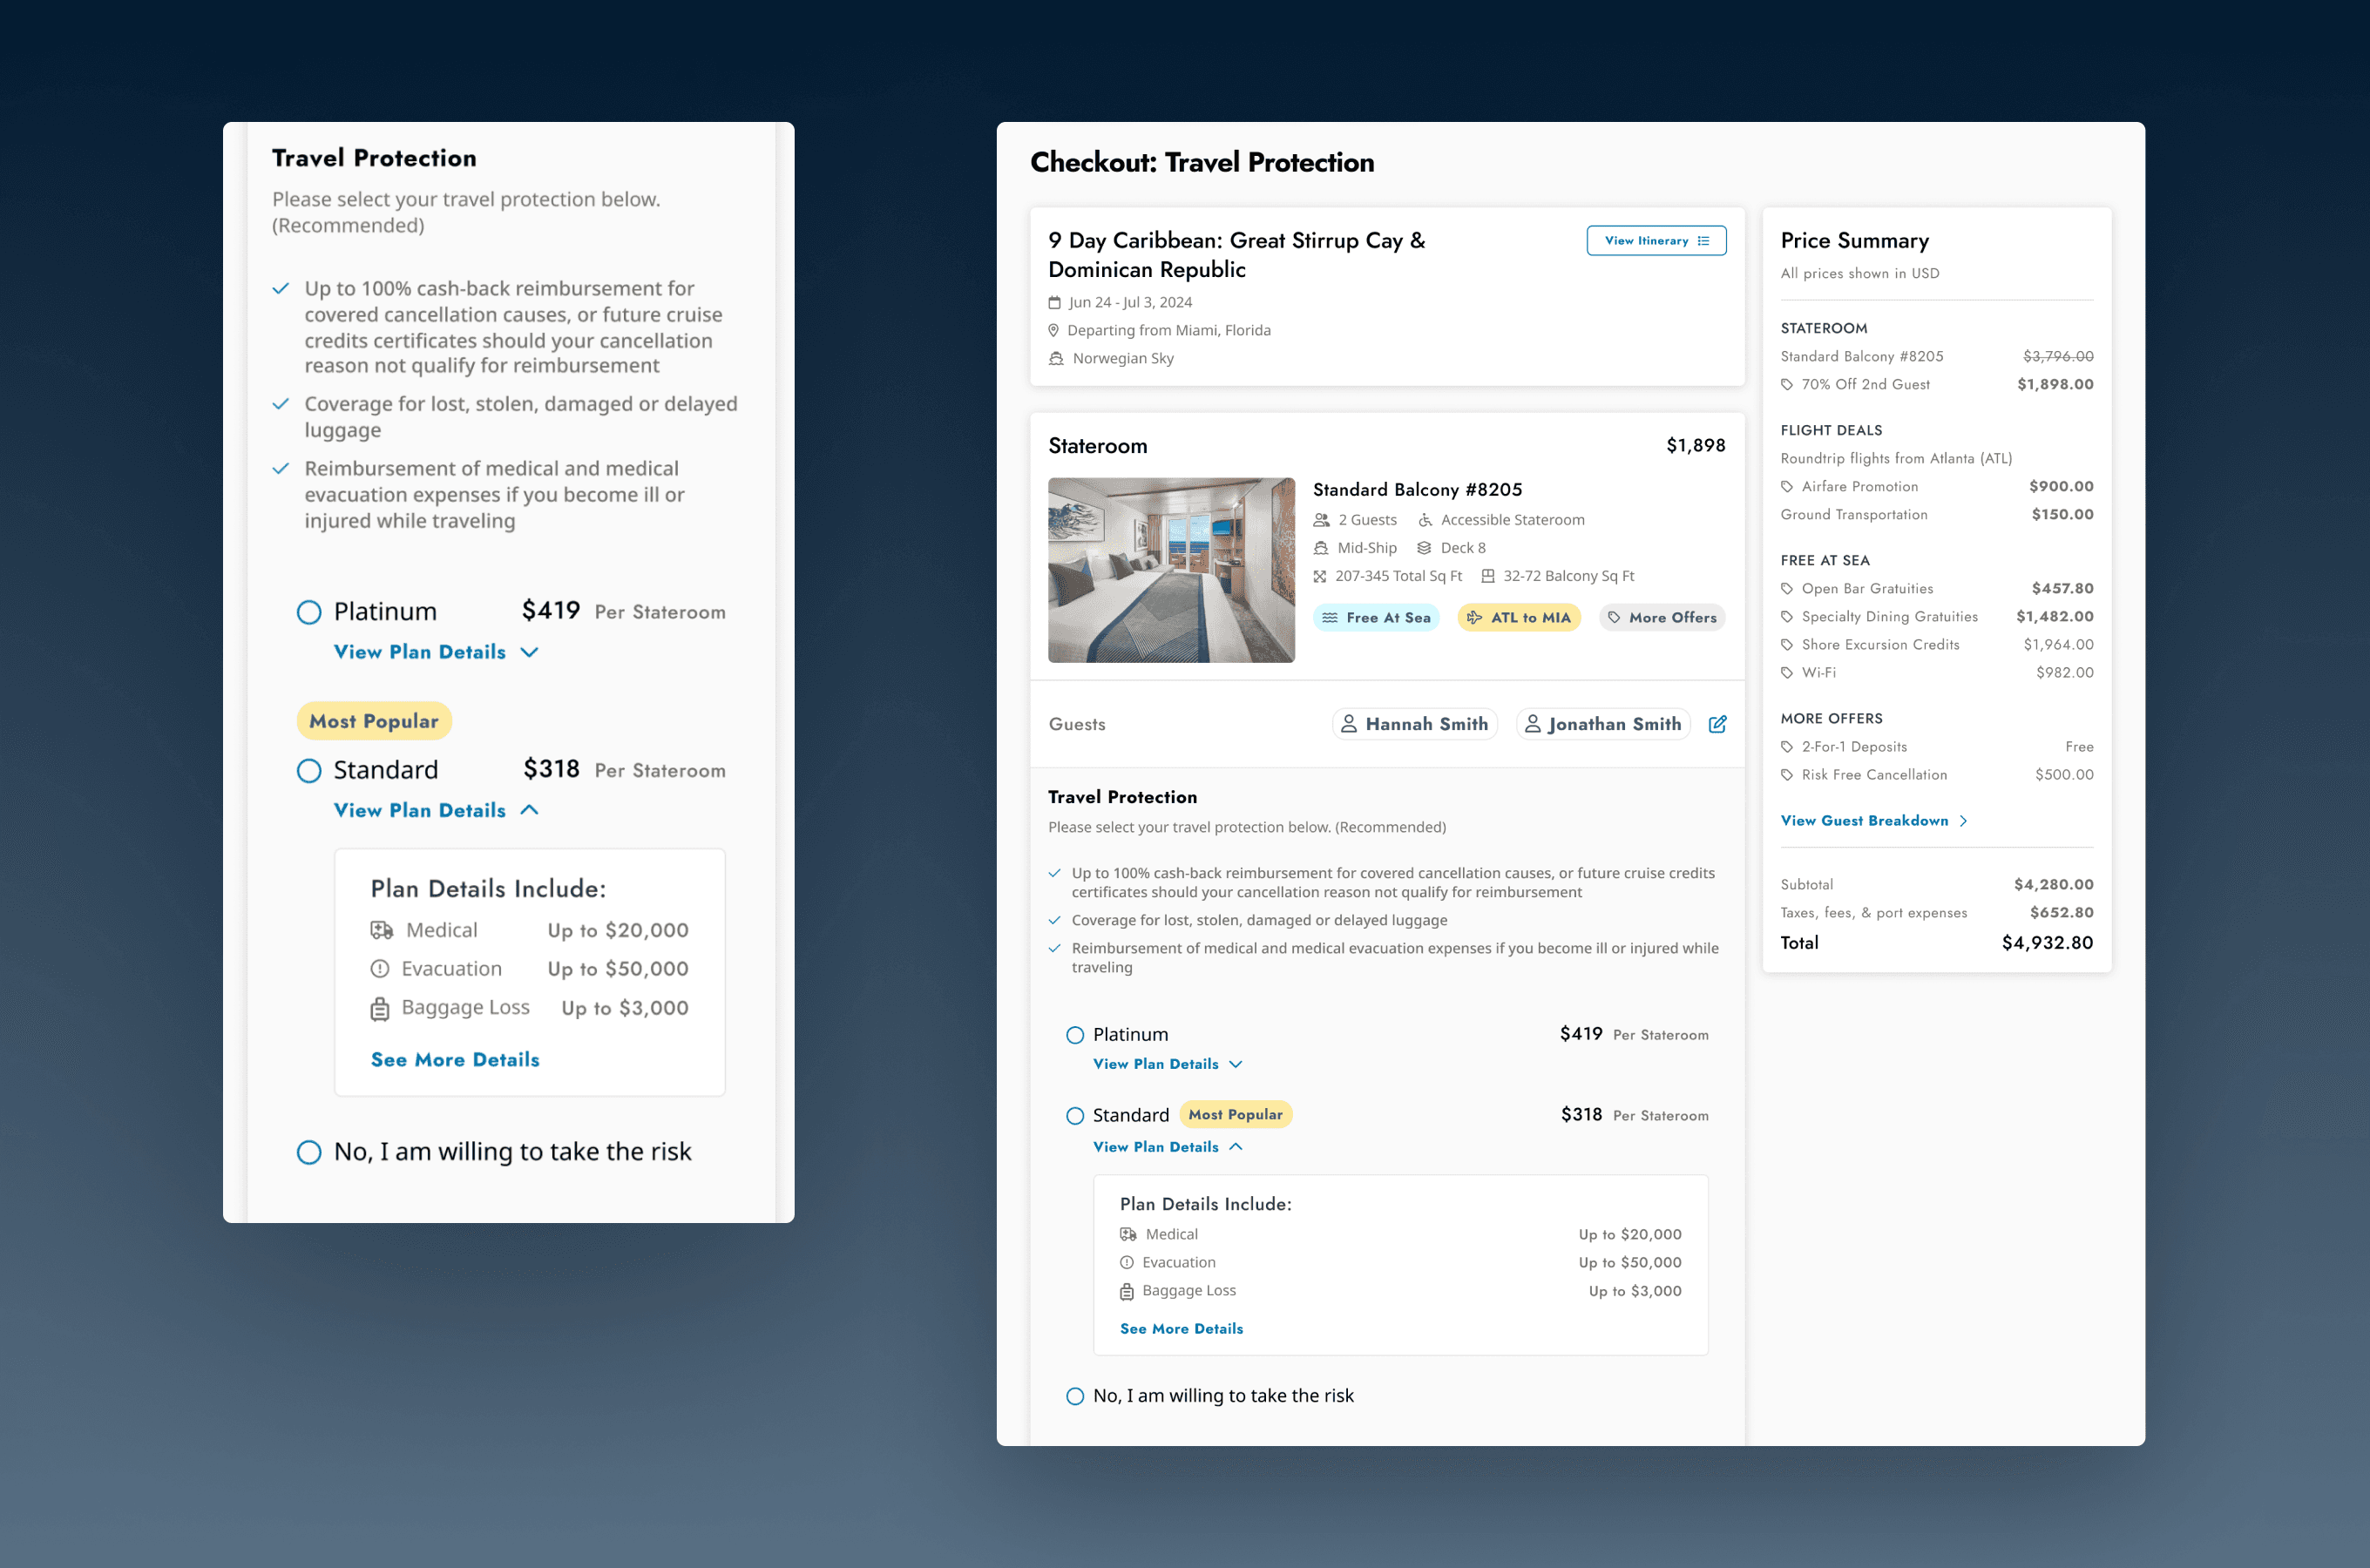Open See More Details in checkout panel

1181,1329
